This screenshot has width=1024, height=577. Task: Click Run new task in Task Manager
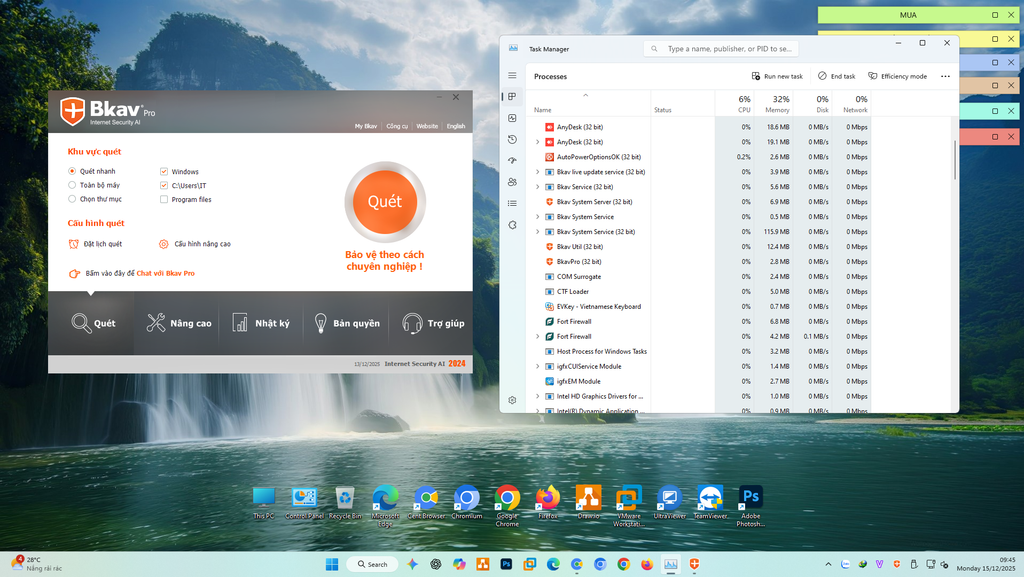pos(777,76)
